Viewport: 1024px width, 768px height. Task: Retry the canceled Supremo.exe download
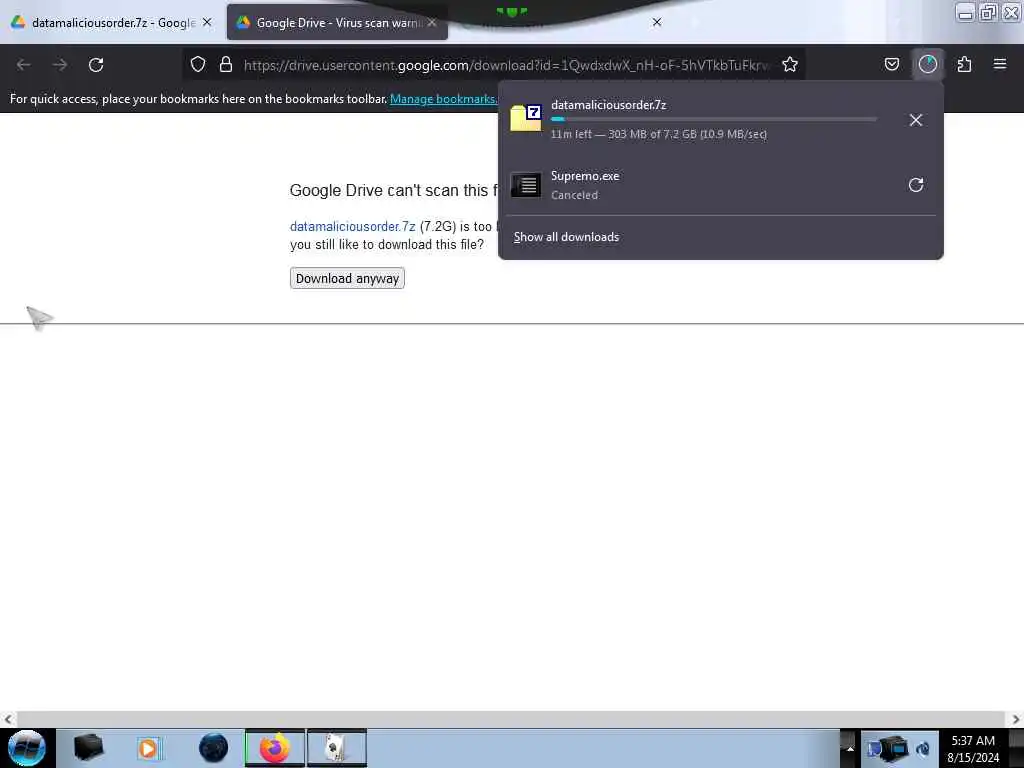coord(916,185)
